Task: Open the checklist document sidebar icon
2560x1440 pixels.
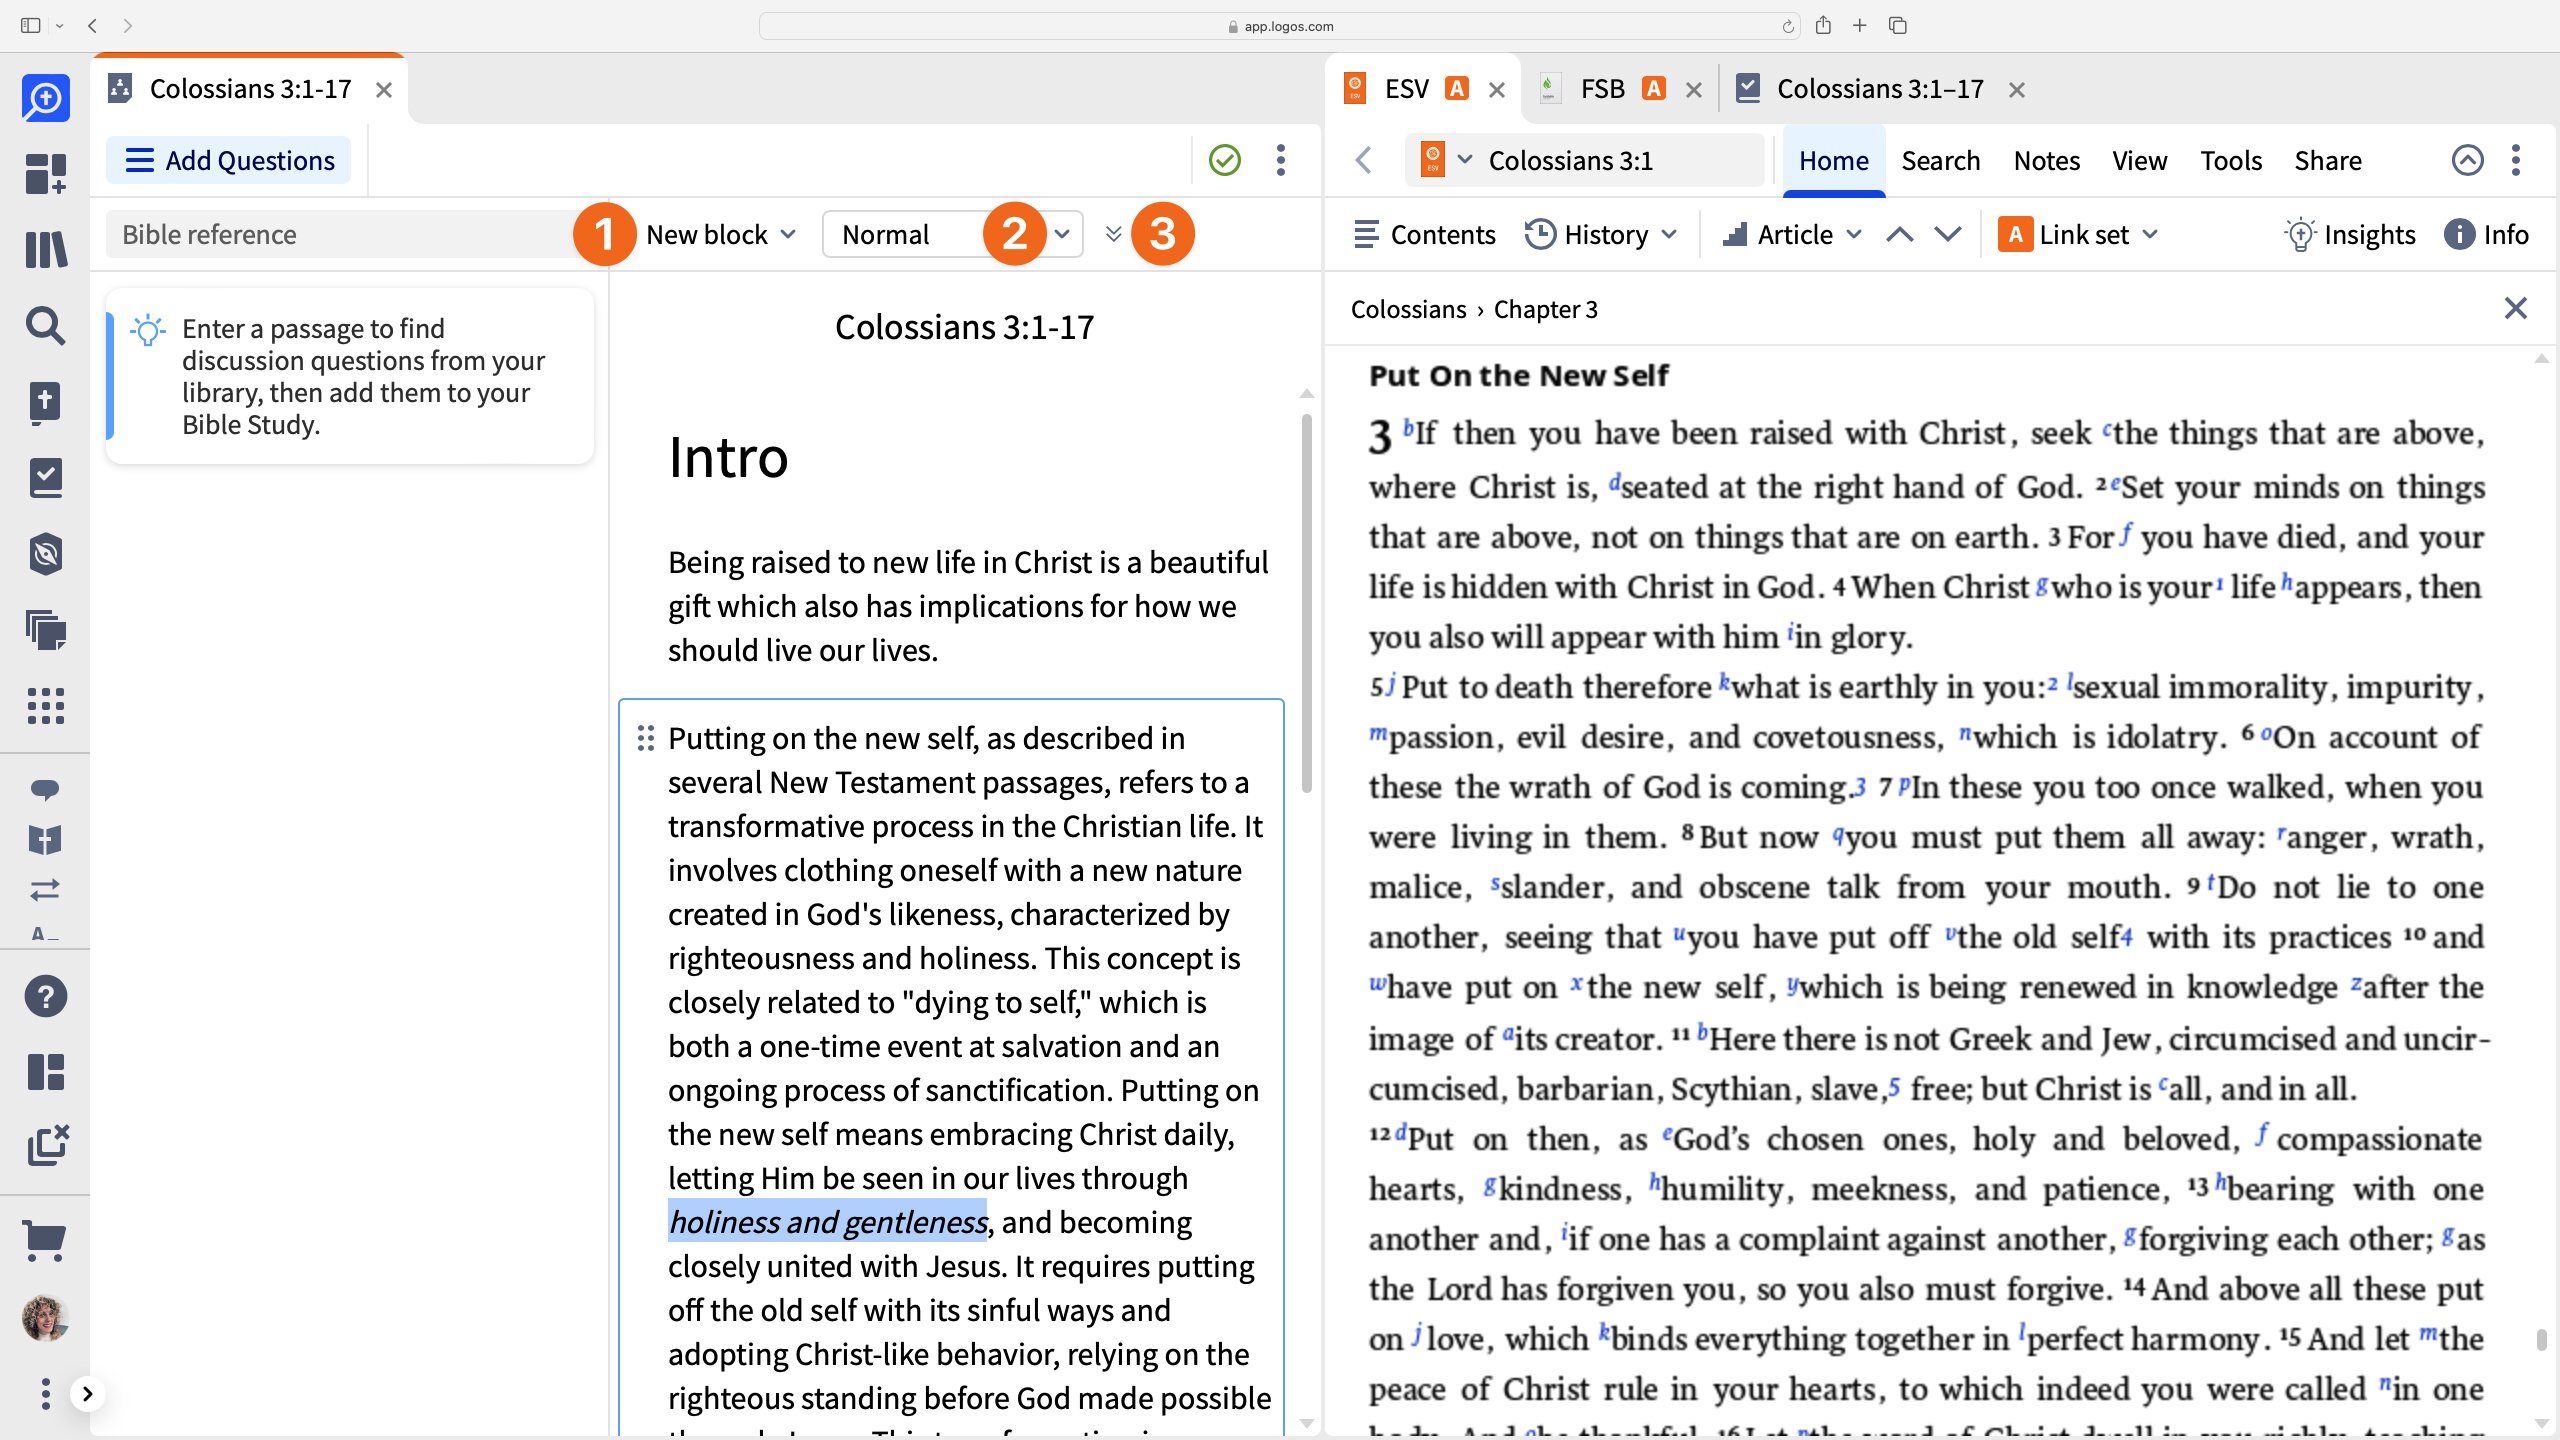Action: tap(45, 478)
